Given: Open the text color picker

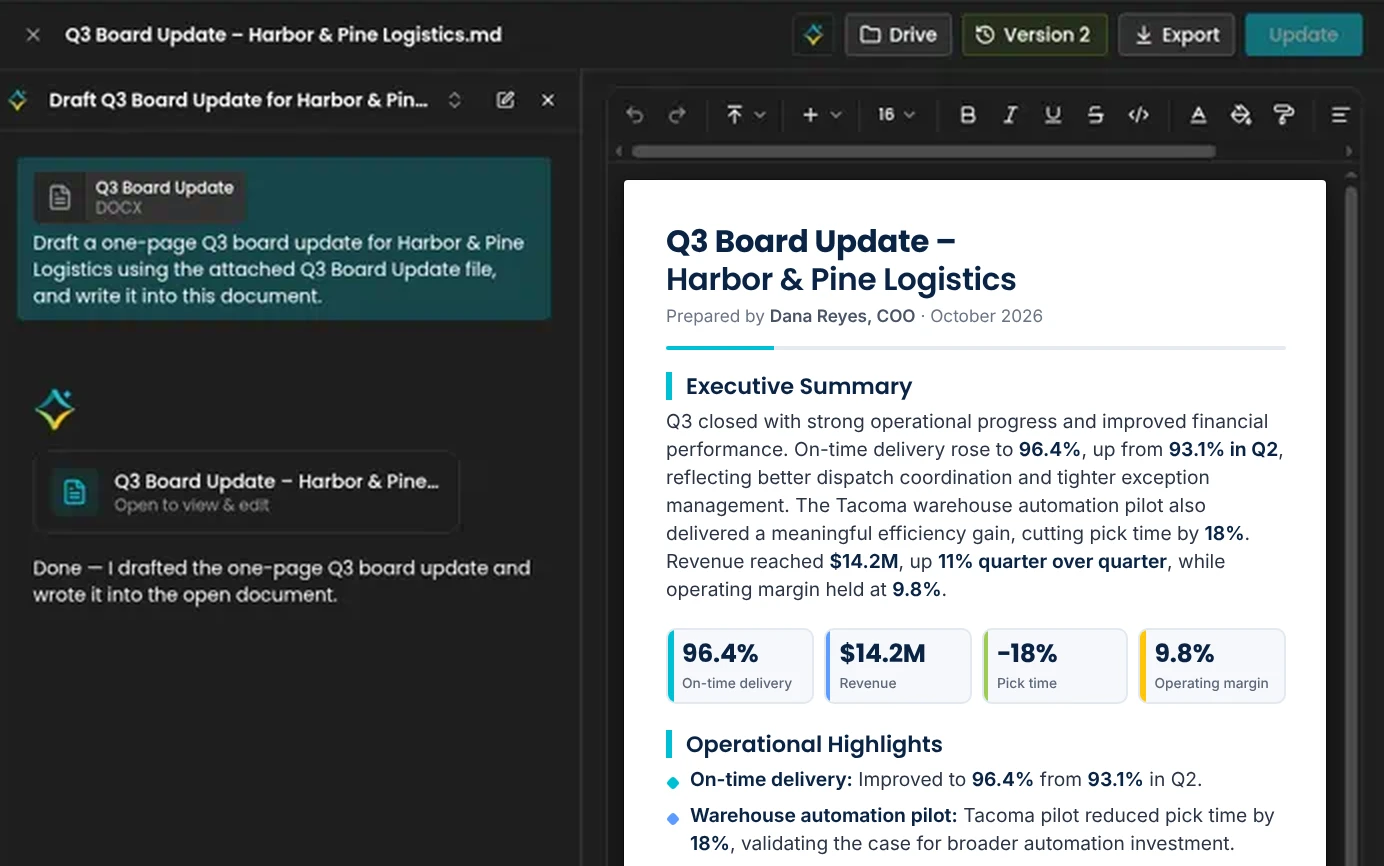Looking at the screenshot, I should coord(1198,115).
